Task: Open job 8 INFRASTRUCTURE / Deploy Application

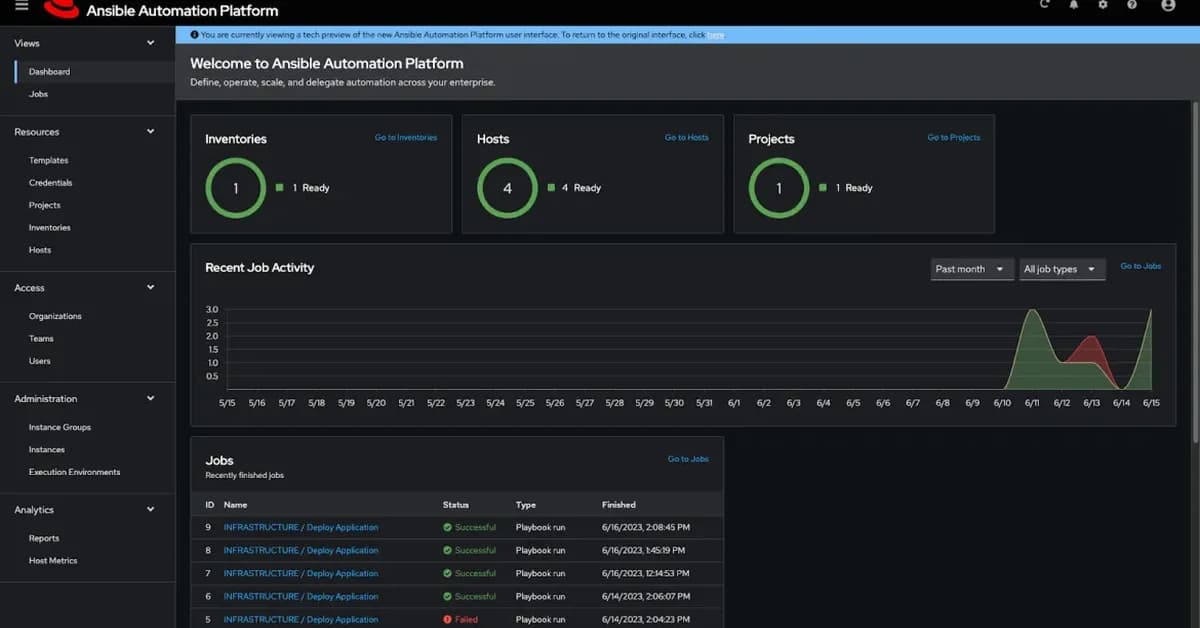Action: click(301, 550)
